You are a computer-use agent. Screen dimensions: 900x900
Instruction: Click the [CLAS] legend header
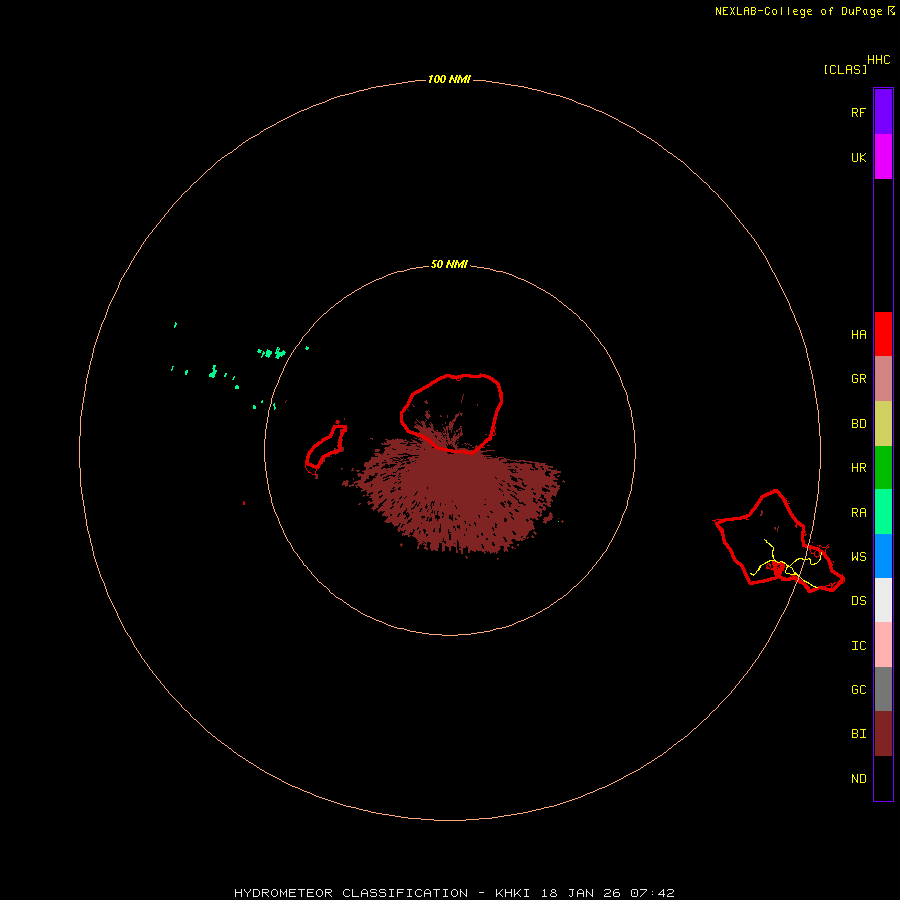[x=845, y=69]
